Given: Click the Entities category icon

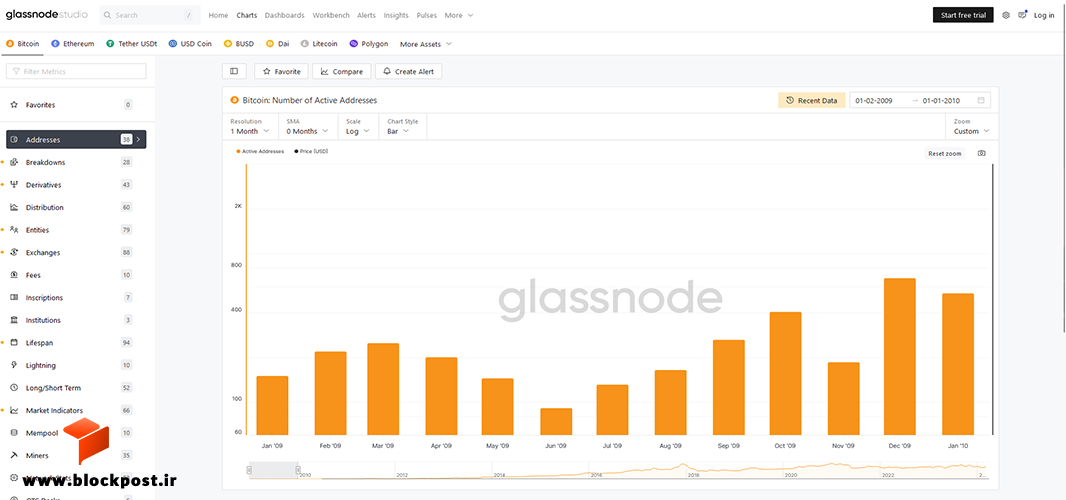Looking at the screenshot, I should 14,229.
